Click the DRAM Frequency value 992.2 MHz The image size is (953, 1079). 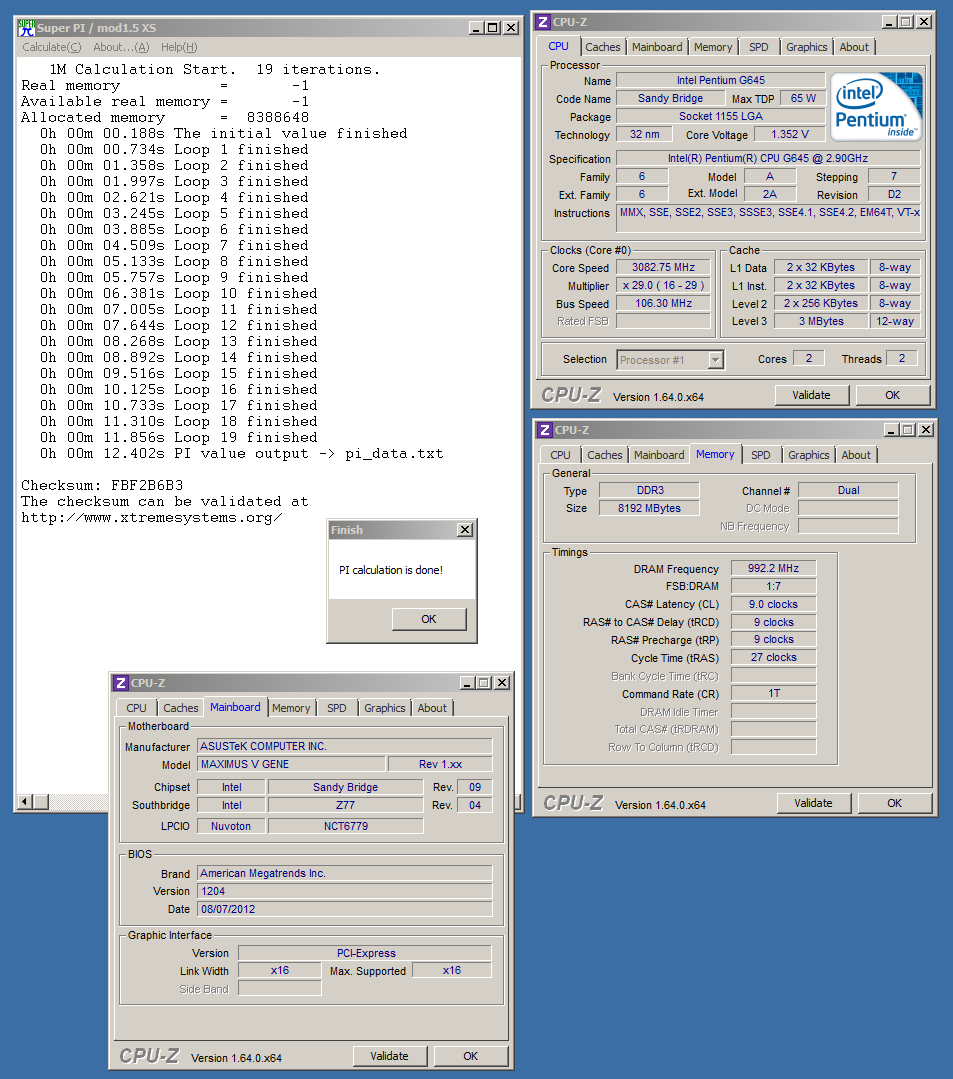pos(773,568)
